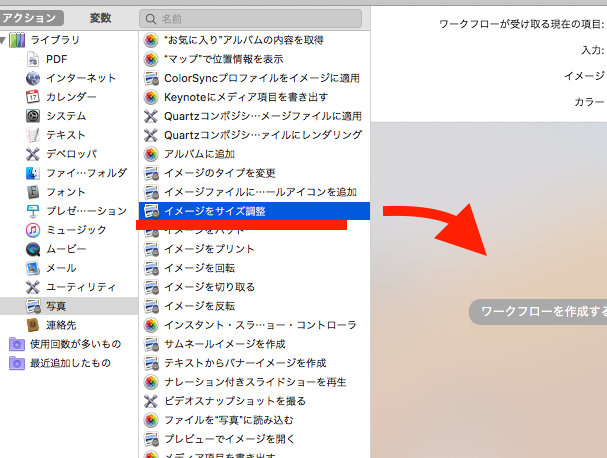
Task: Select サムネールイメージを作成 action
Action: click(254, 344)
